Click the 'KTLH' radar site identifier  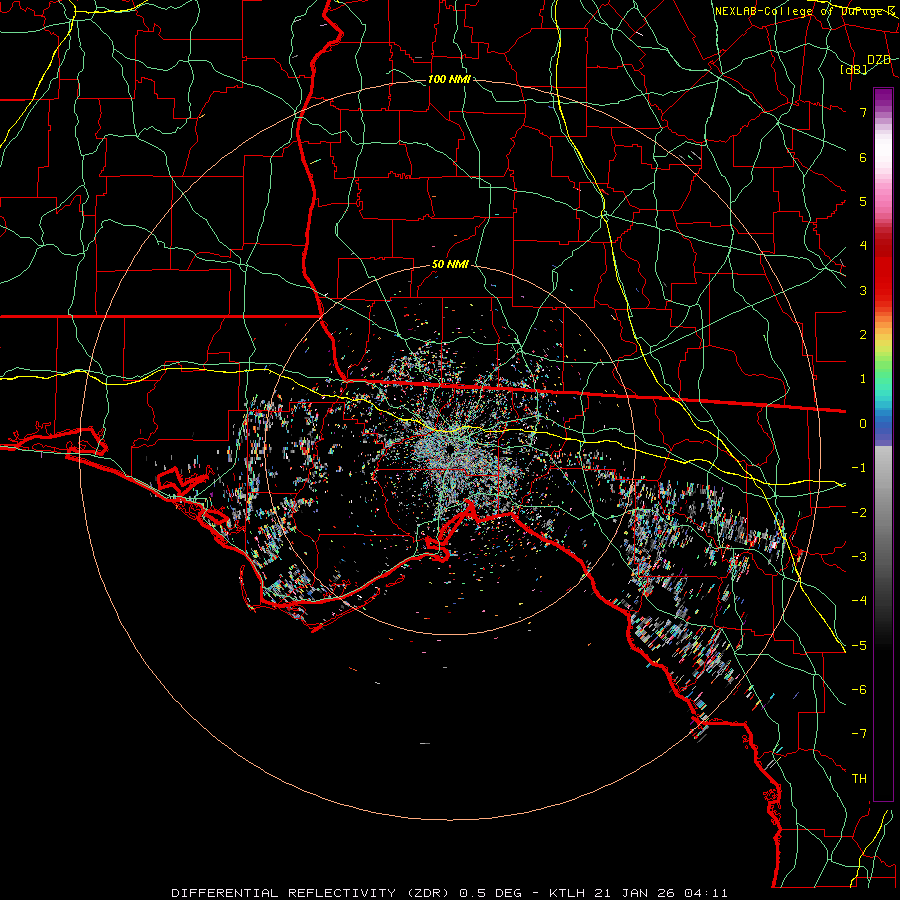pos(567,893)
